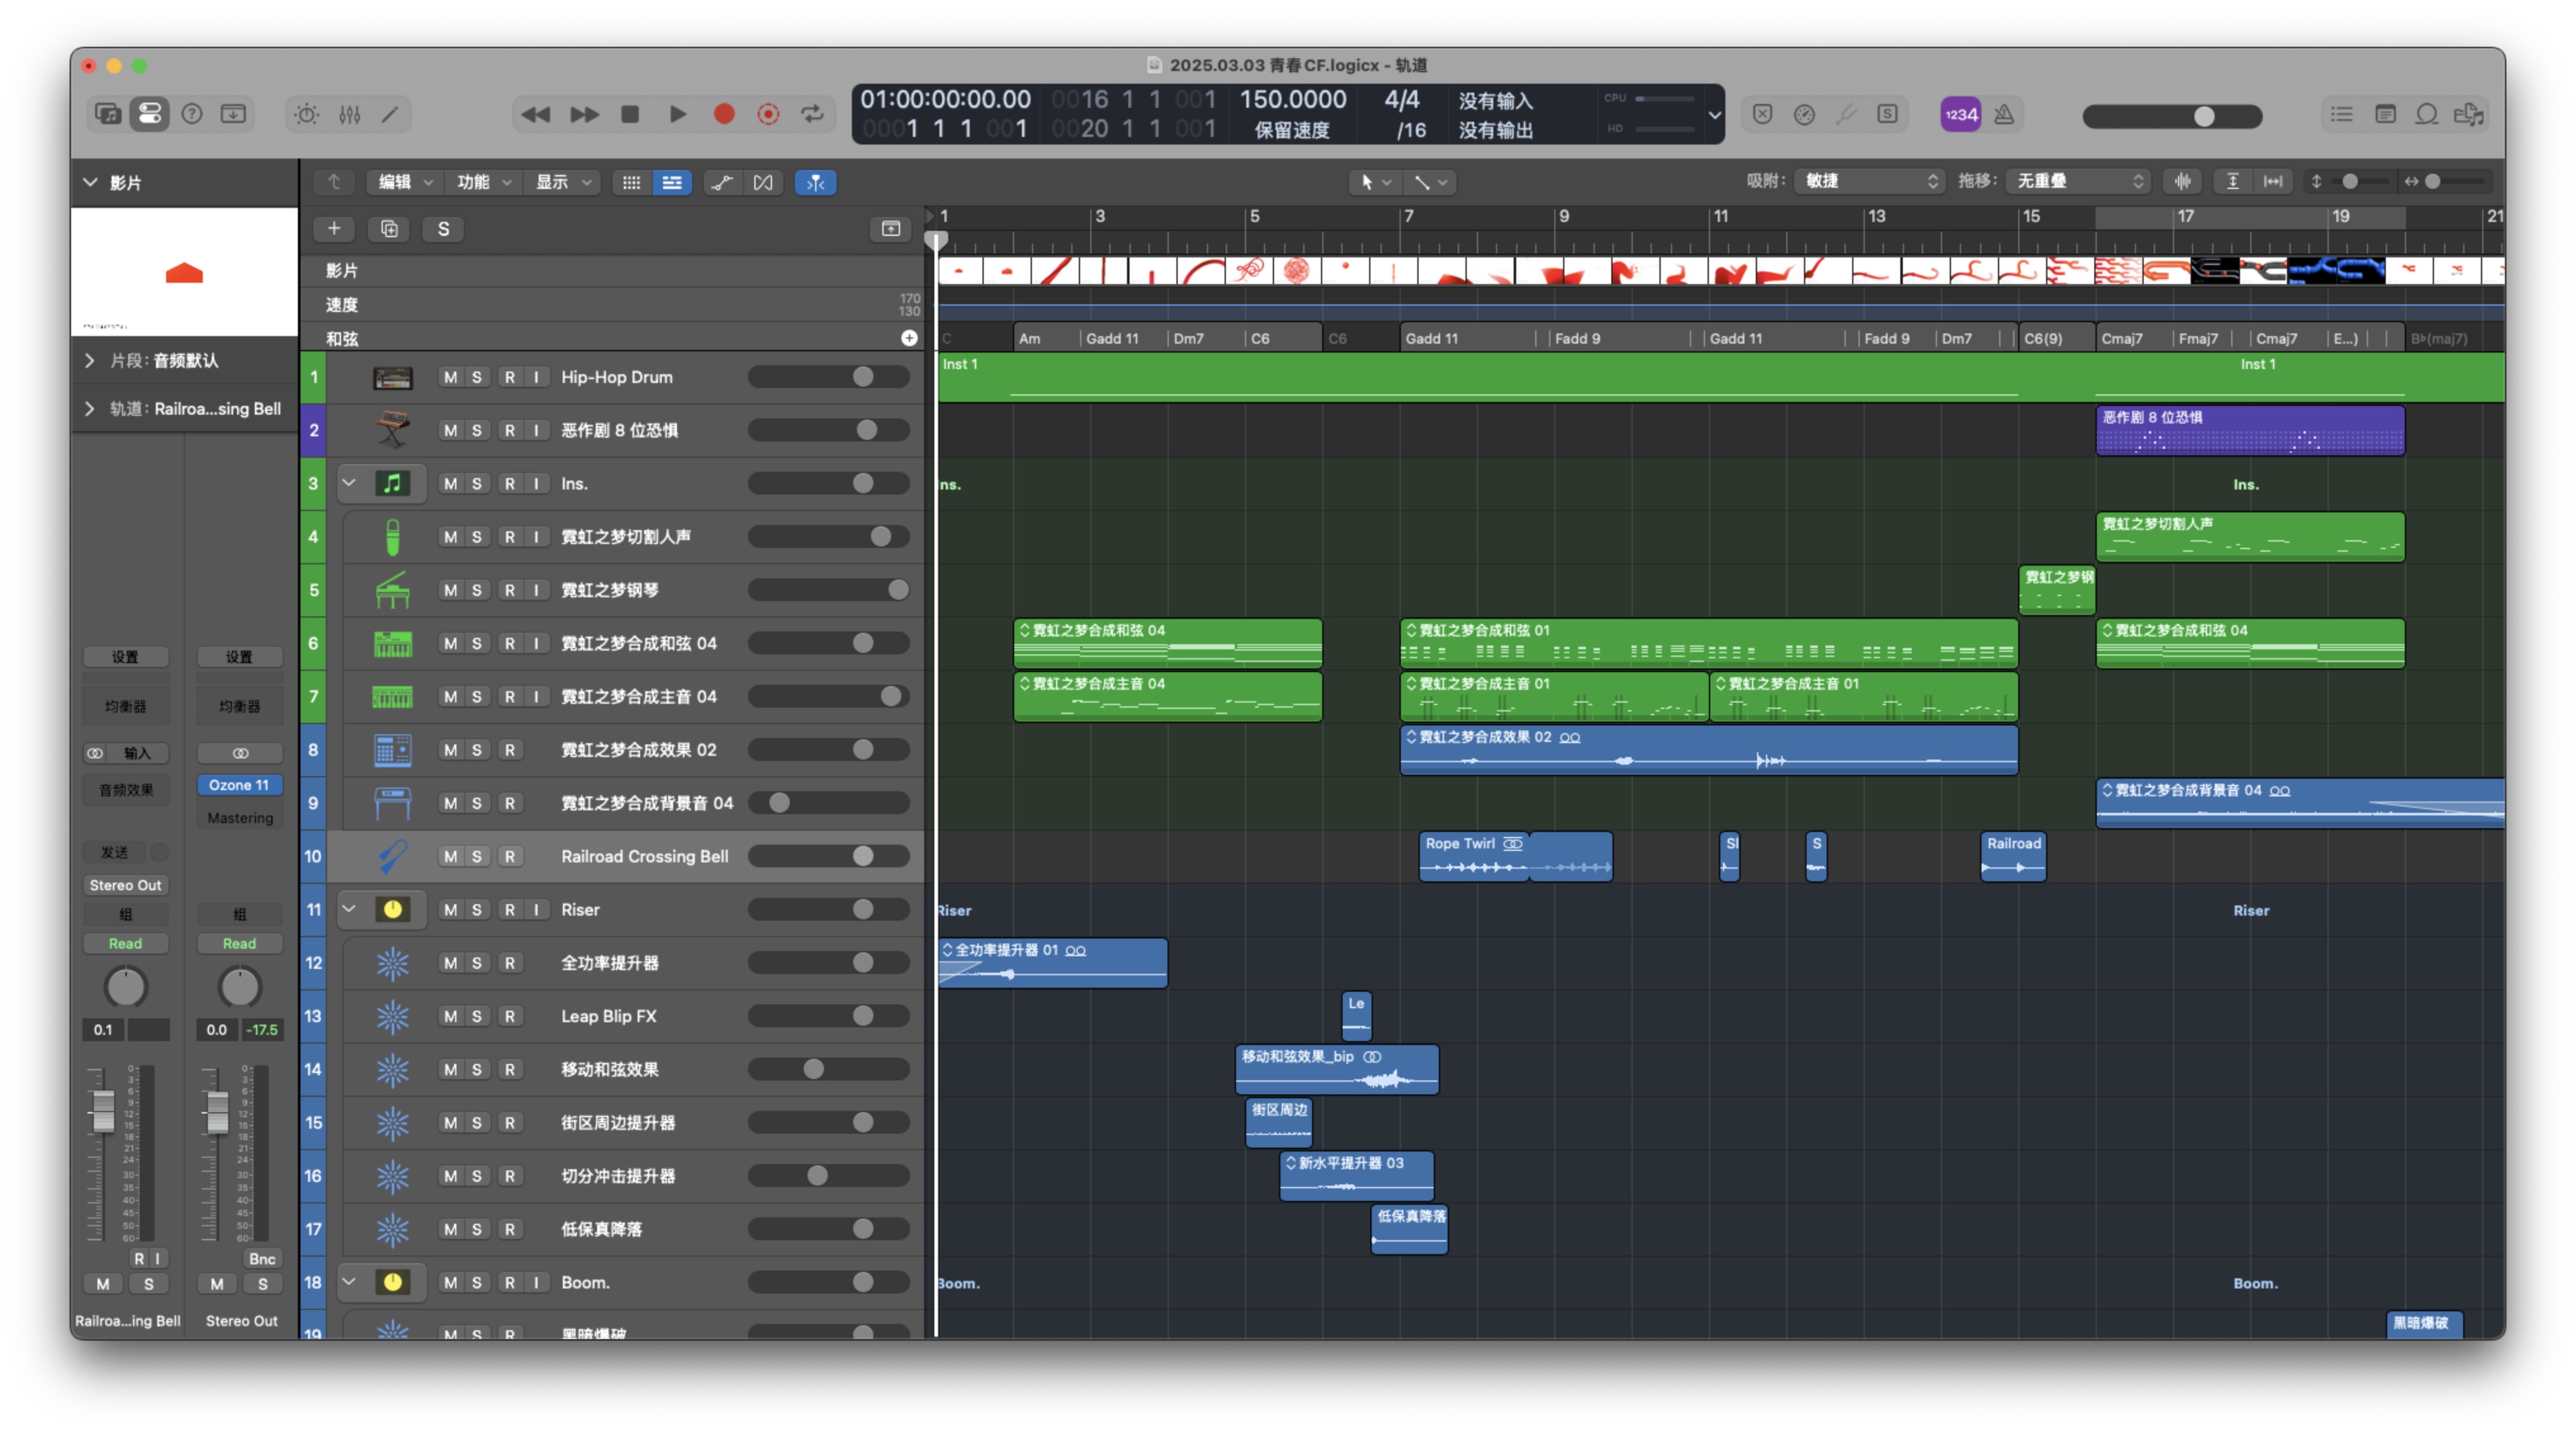Click the Hip-Hop Drum track instrument icon
The width and height of the screenshot is (2576, 1433).
392,377
